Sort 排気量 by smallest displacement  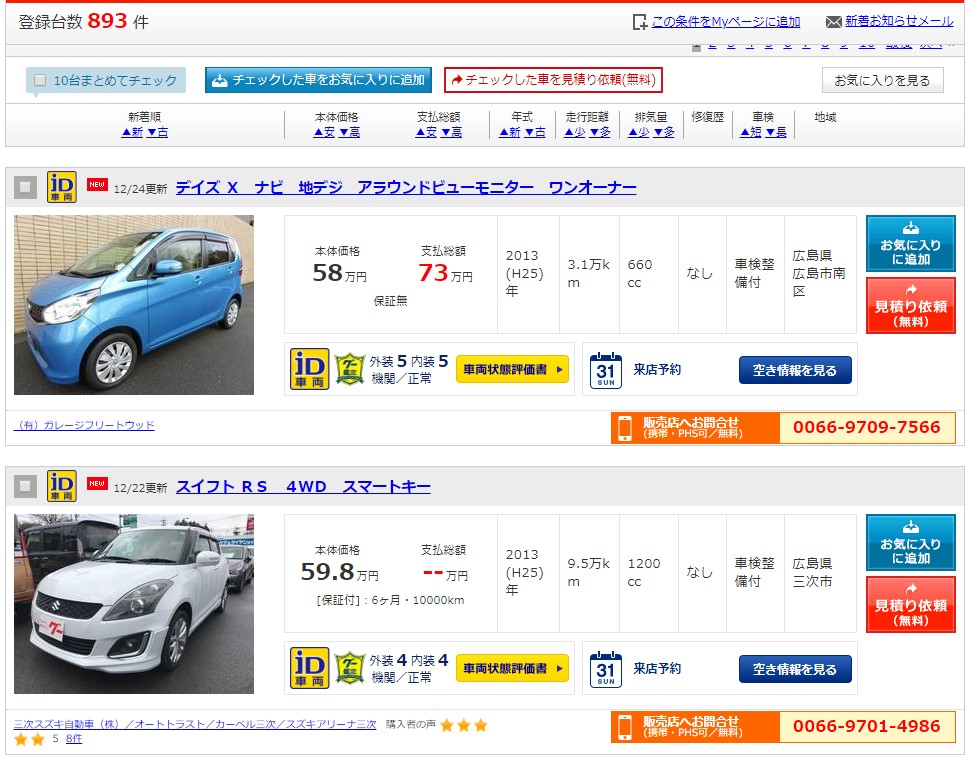coord(639,132)
